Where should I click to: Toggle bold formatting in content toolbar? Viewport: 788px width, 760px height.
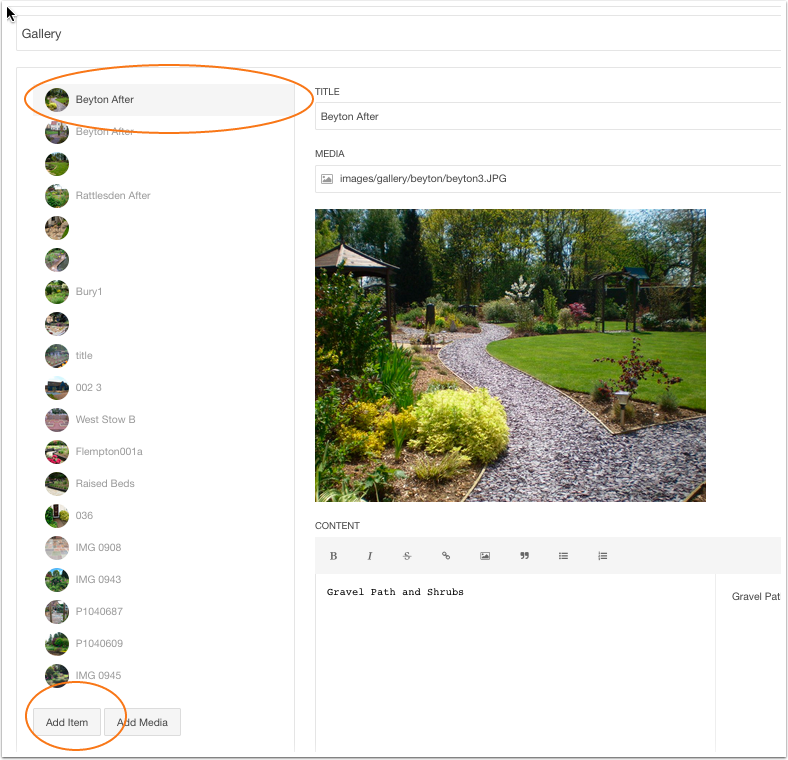pos(333,555)
